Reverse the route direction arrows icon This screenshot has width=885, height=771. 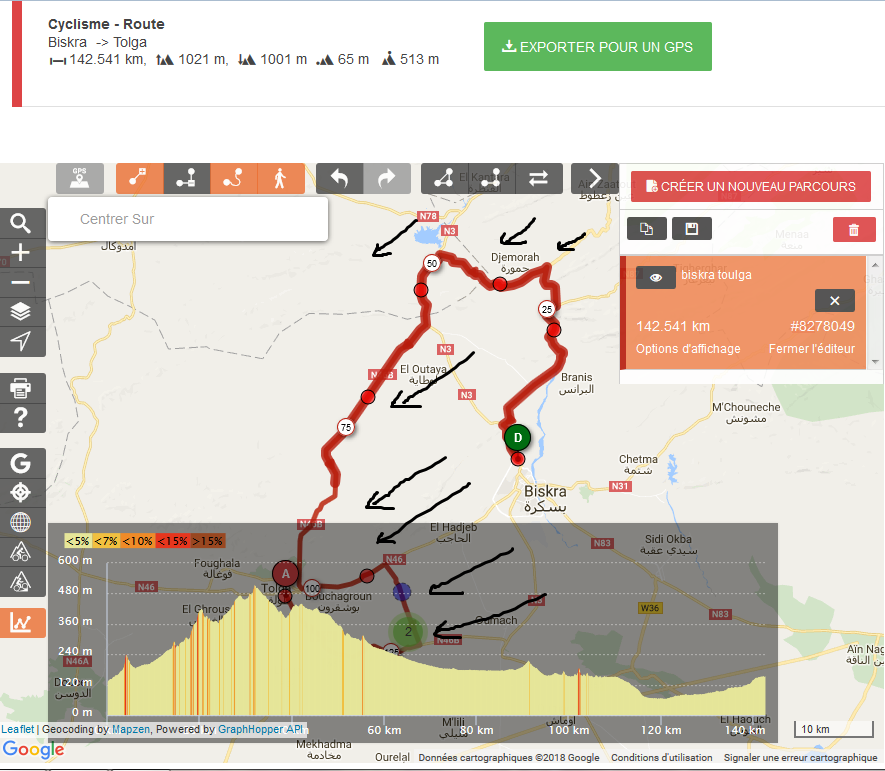coord(538,178)
